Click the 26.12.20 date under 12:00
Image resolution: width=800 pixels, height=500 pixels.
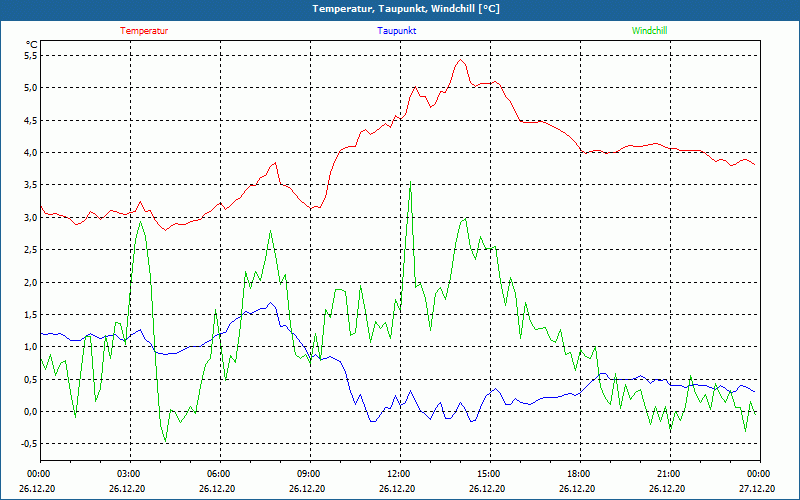pos(396,488)
